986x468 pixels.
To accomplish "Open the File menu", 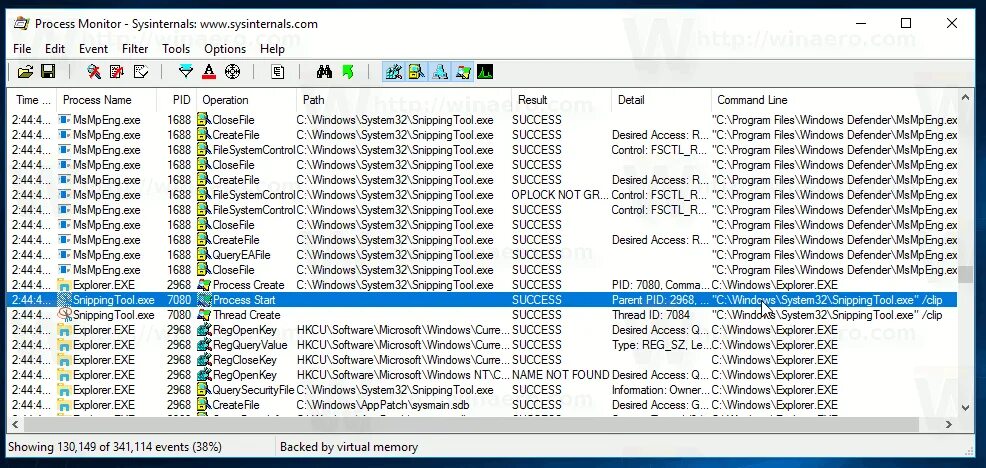I will click(22, 48).
